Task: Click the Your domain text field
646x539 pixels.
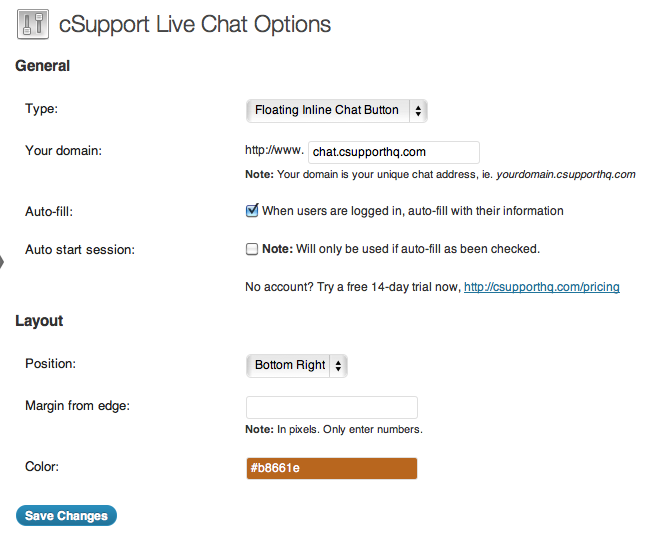Action: (394, 152)
